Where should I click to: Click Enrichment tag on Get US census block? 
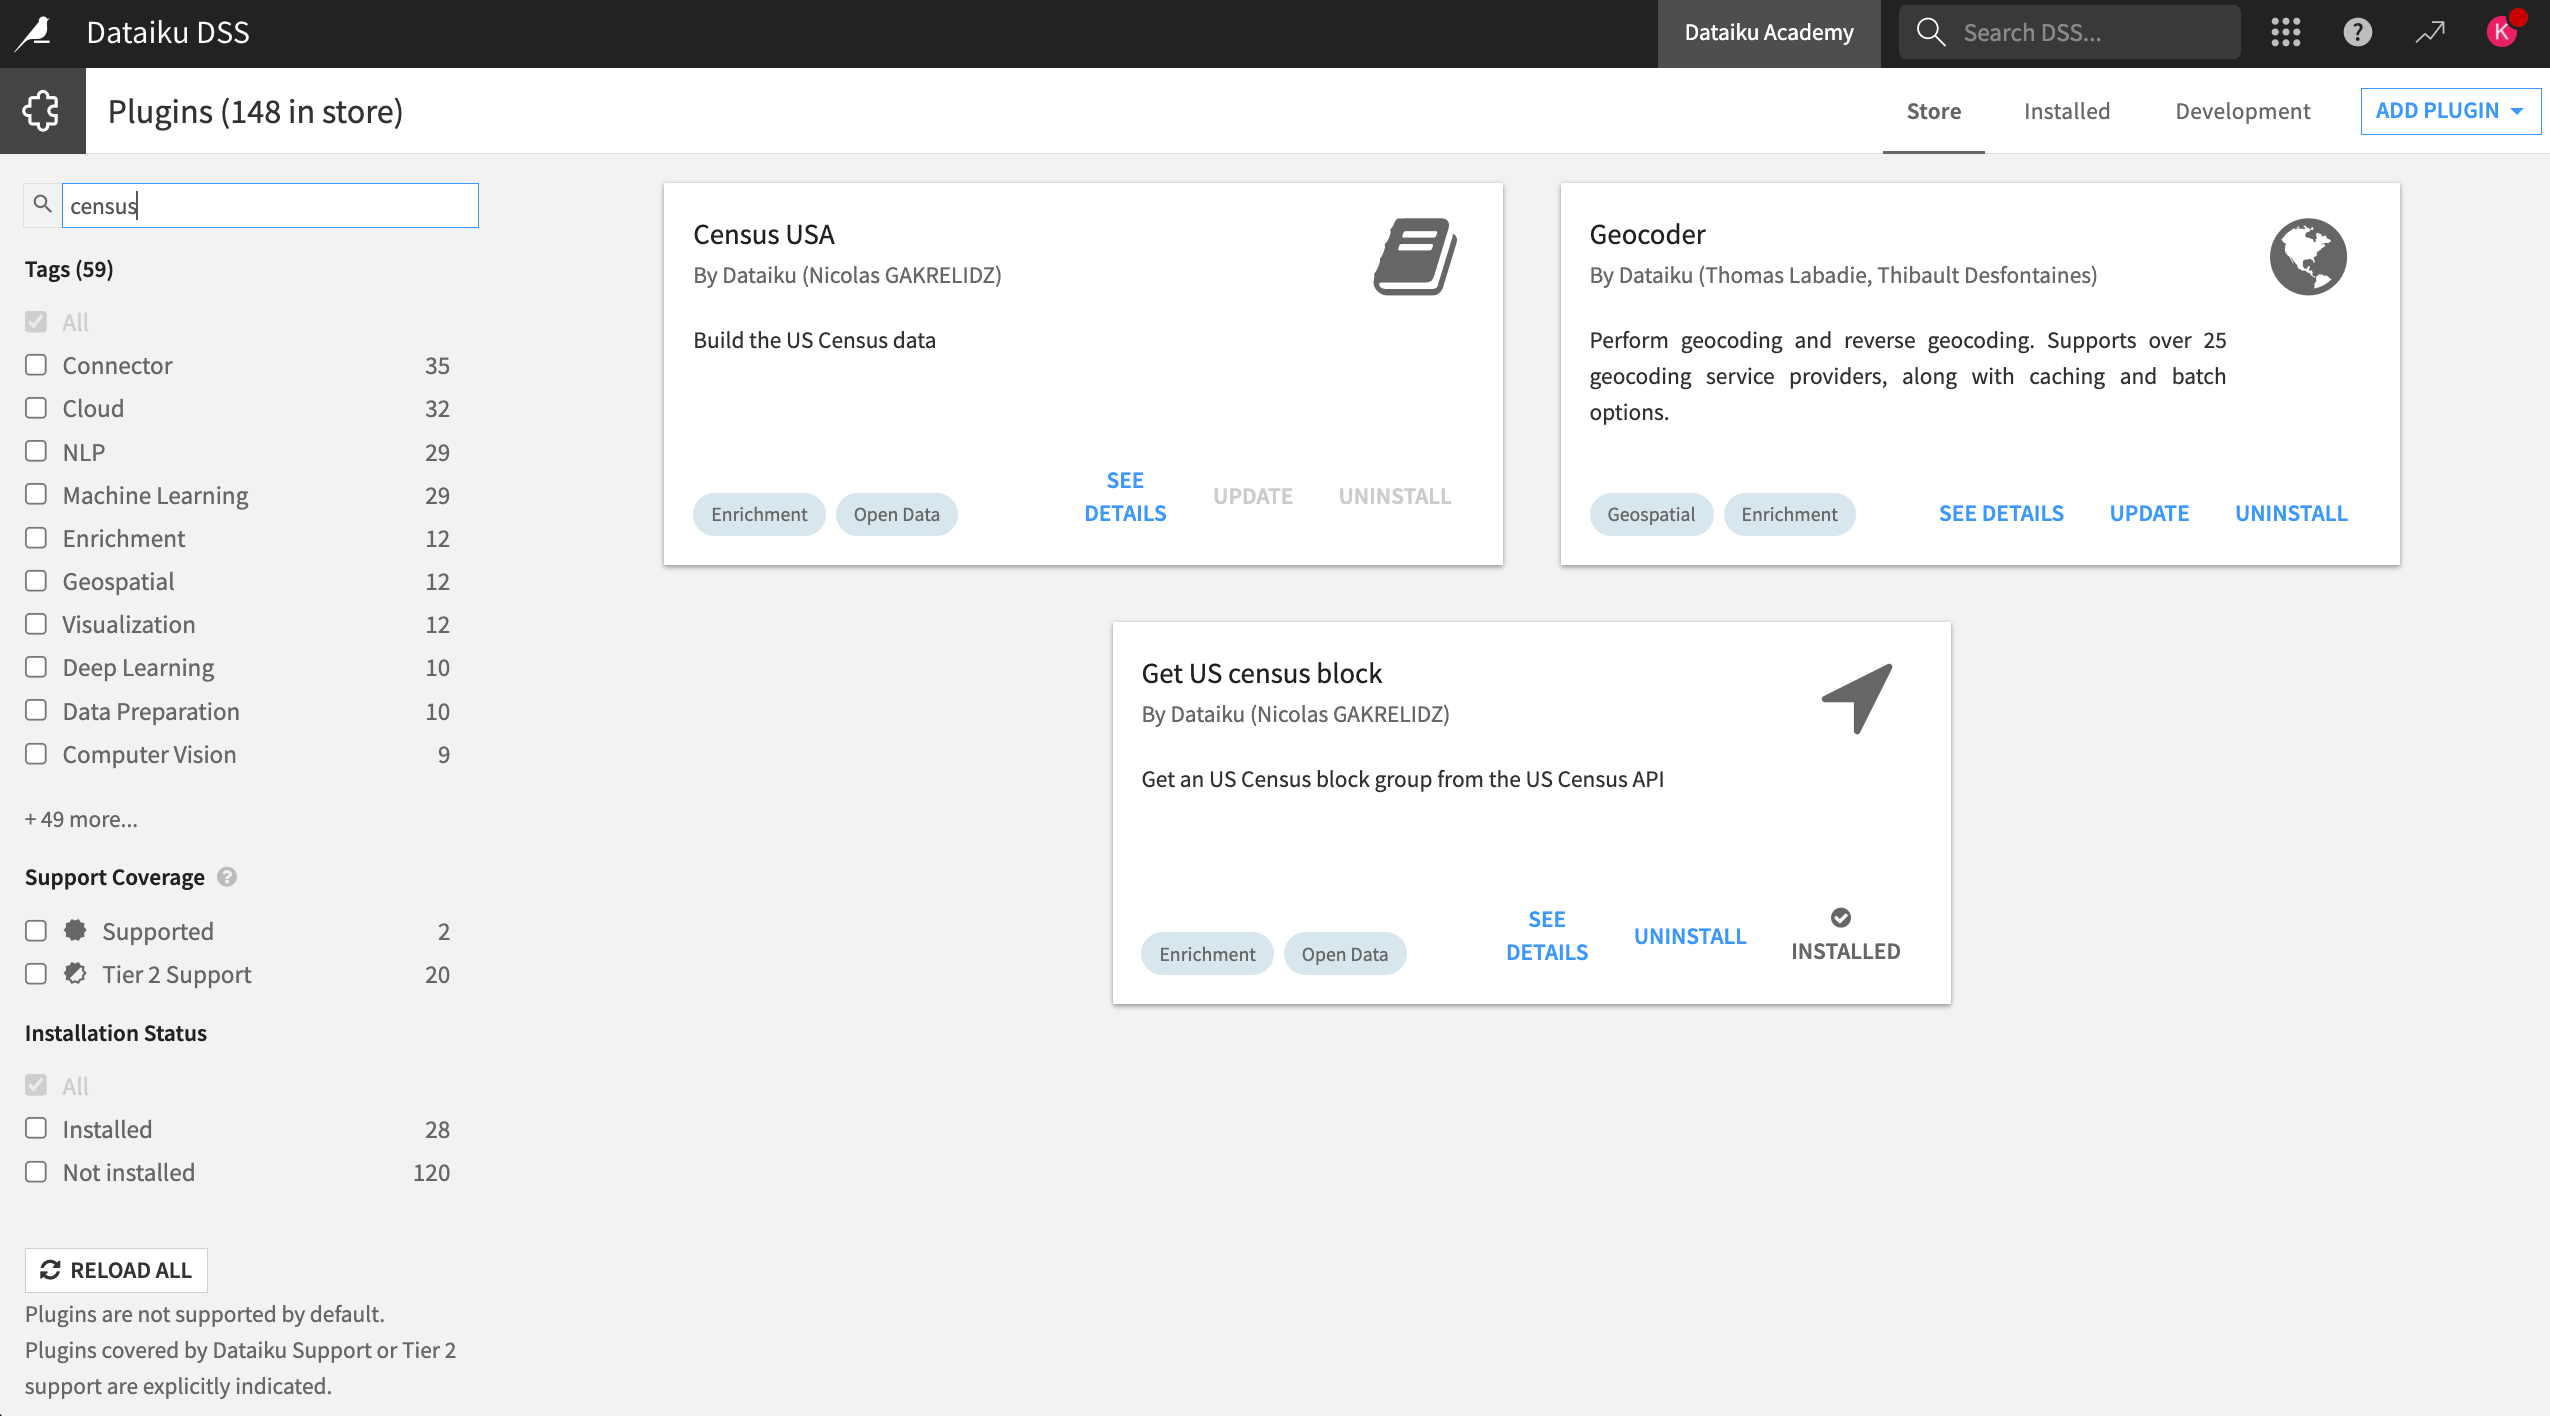[1207, 954]
